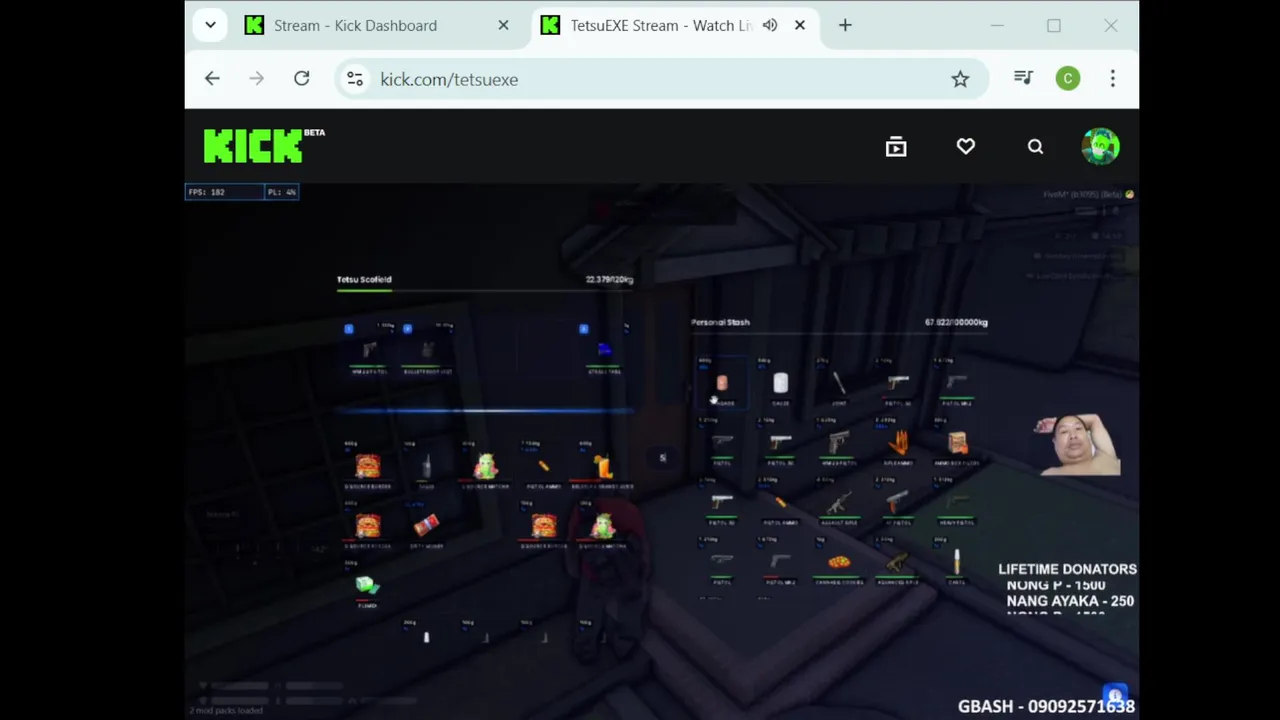The image size is (1280, 720).
Task: Click the GBASH - 09092571638 text
Action: click(x=1046, y=706)
